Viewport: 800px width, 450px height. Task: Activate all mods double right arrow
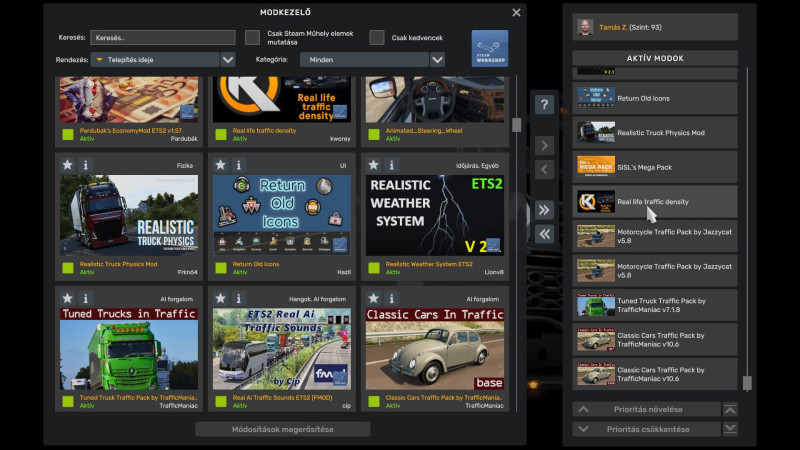tap(544, 210)
